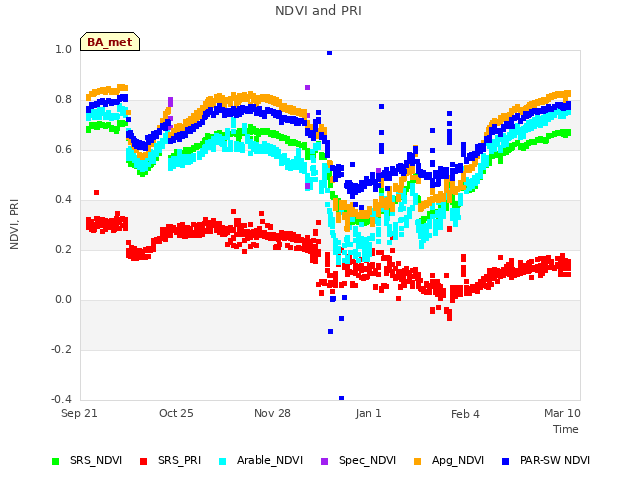Click the purple Spec_NDVI legend swatch
Viewport: 640px width, 480px height.
coord(324,461)
